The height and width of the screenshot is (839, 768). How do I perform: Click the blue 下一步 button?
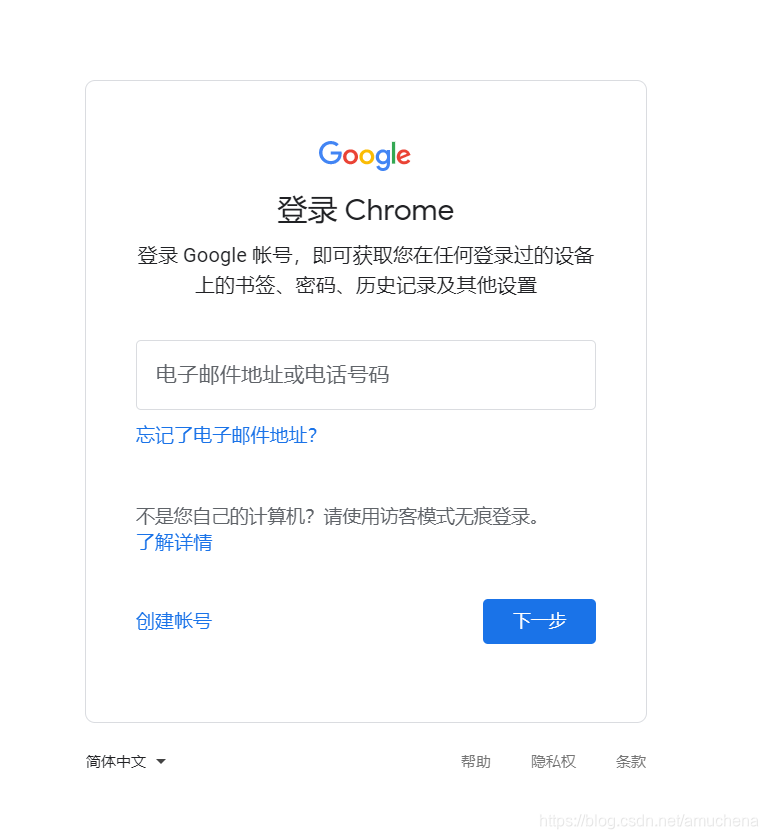point(539,621)
